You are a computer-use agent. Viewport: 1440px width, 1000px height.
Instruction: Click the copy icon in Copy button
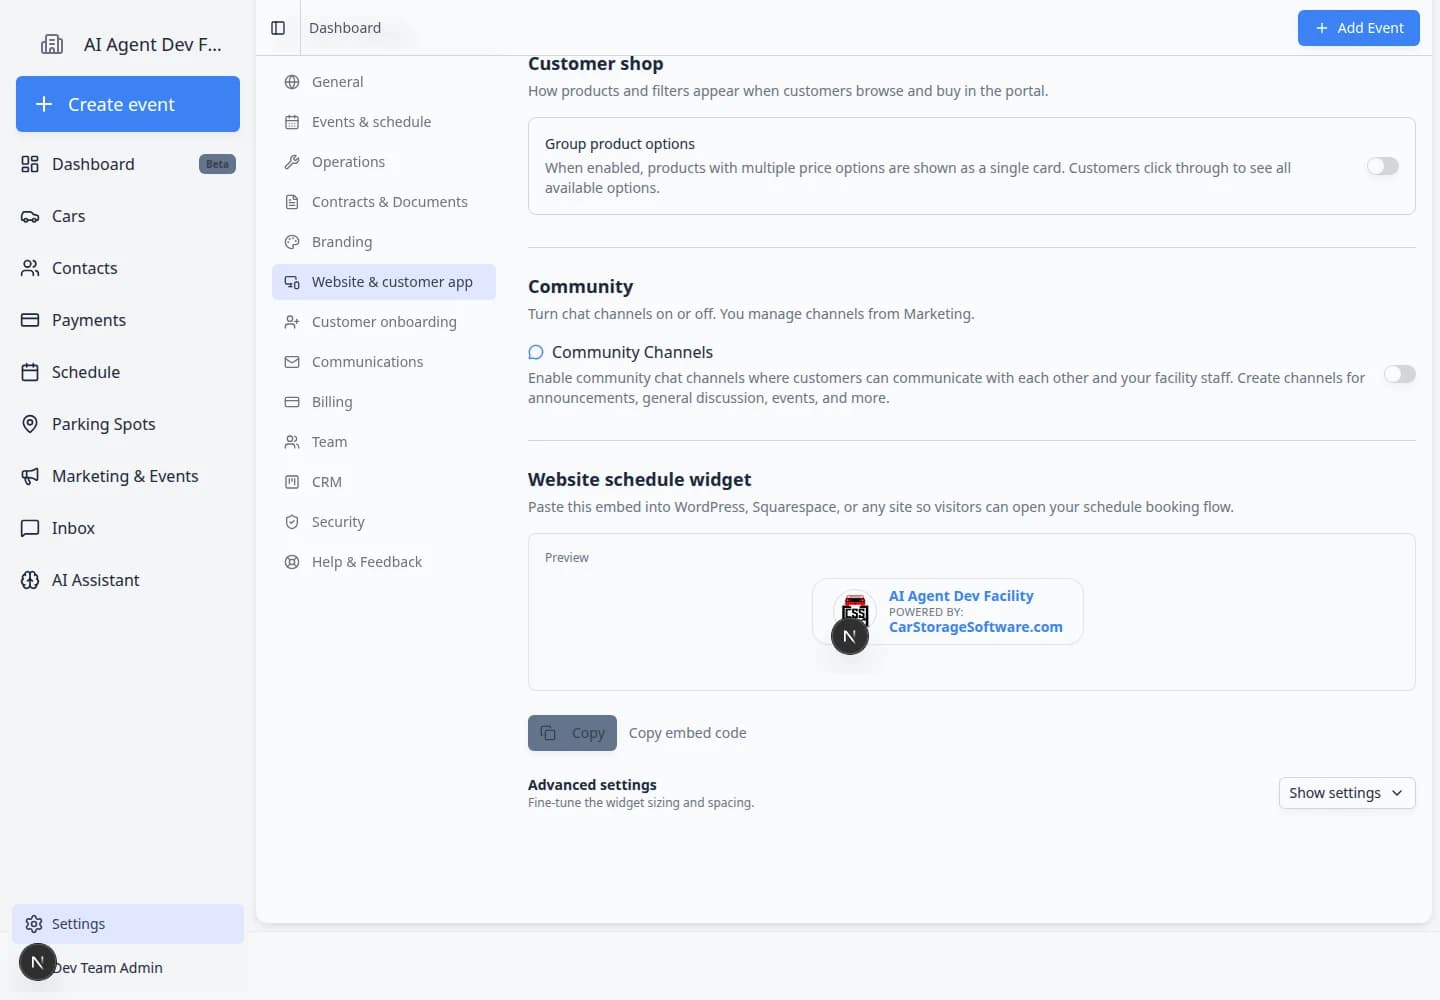tap(548, 733)
